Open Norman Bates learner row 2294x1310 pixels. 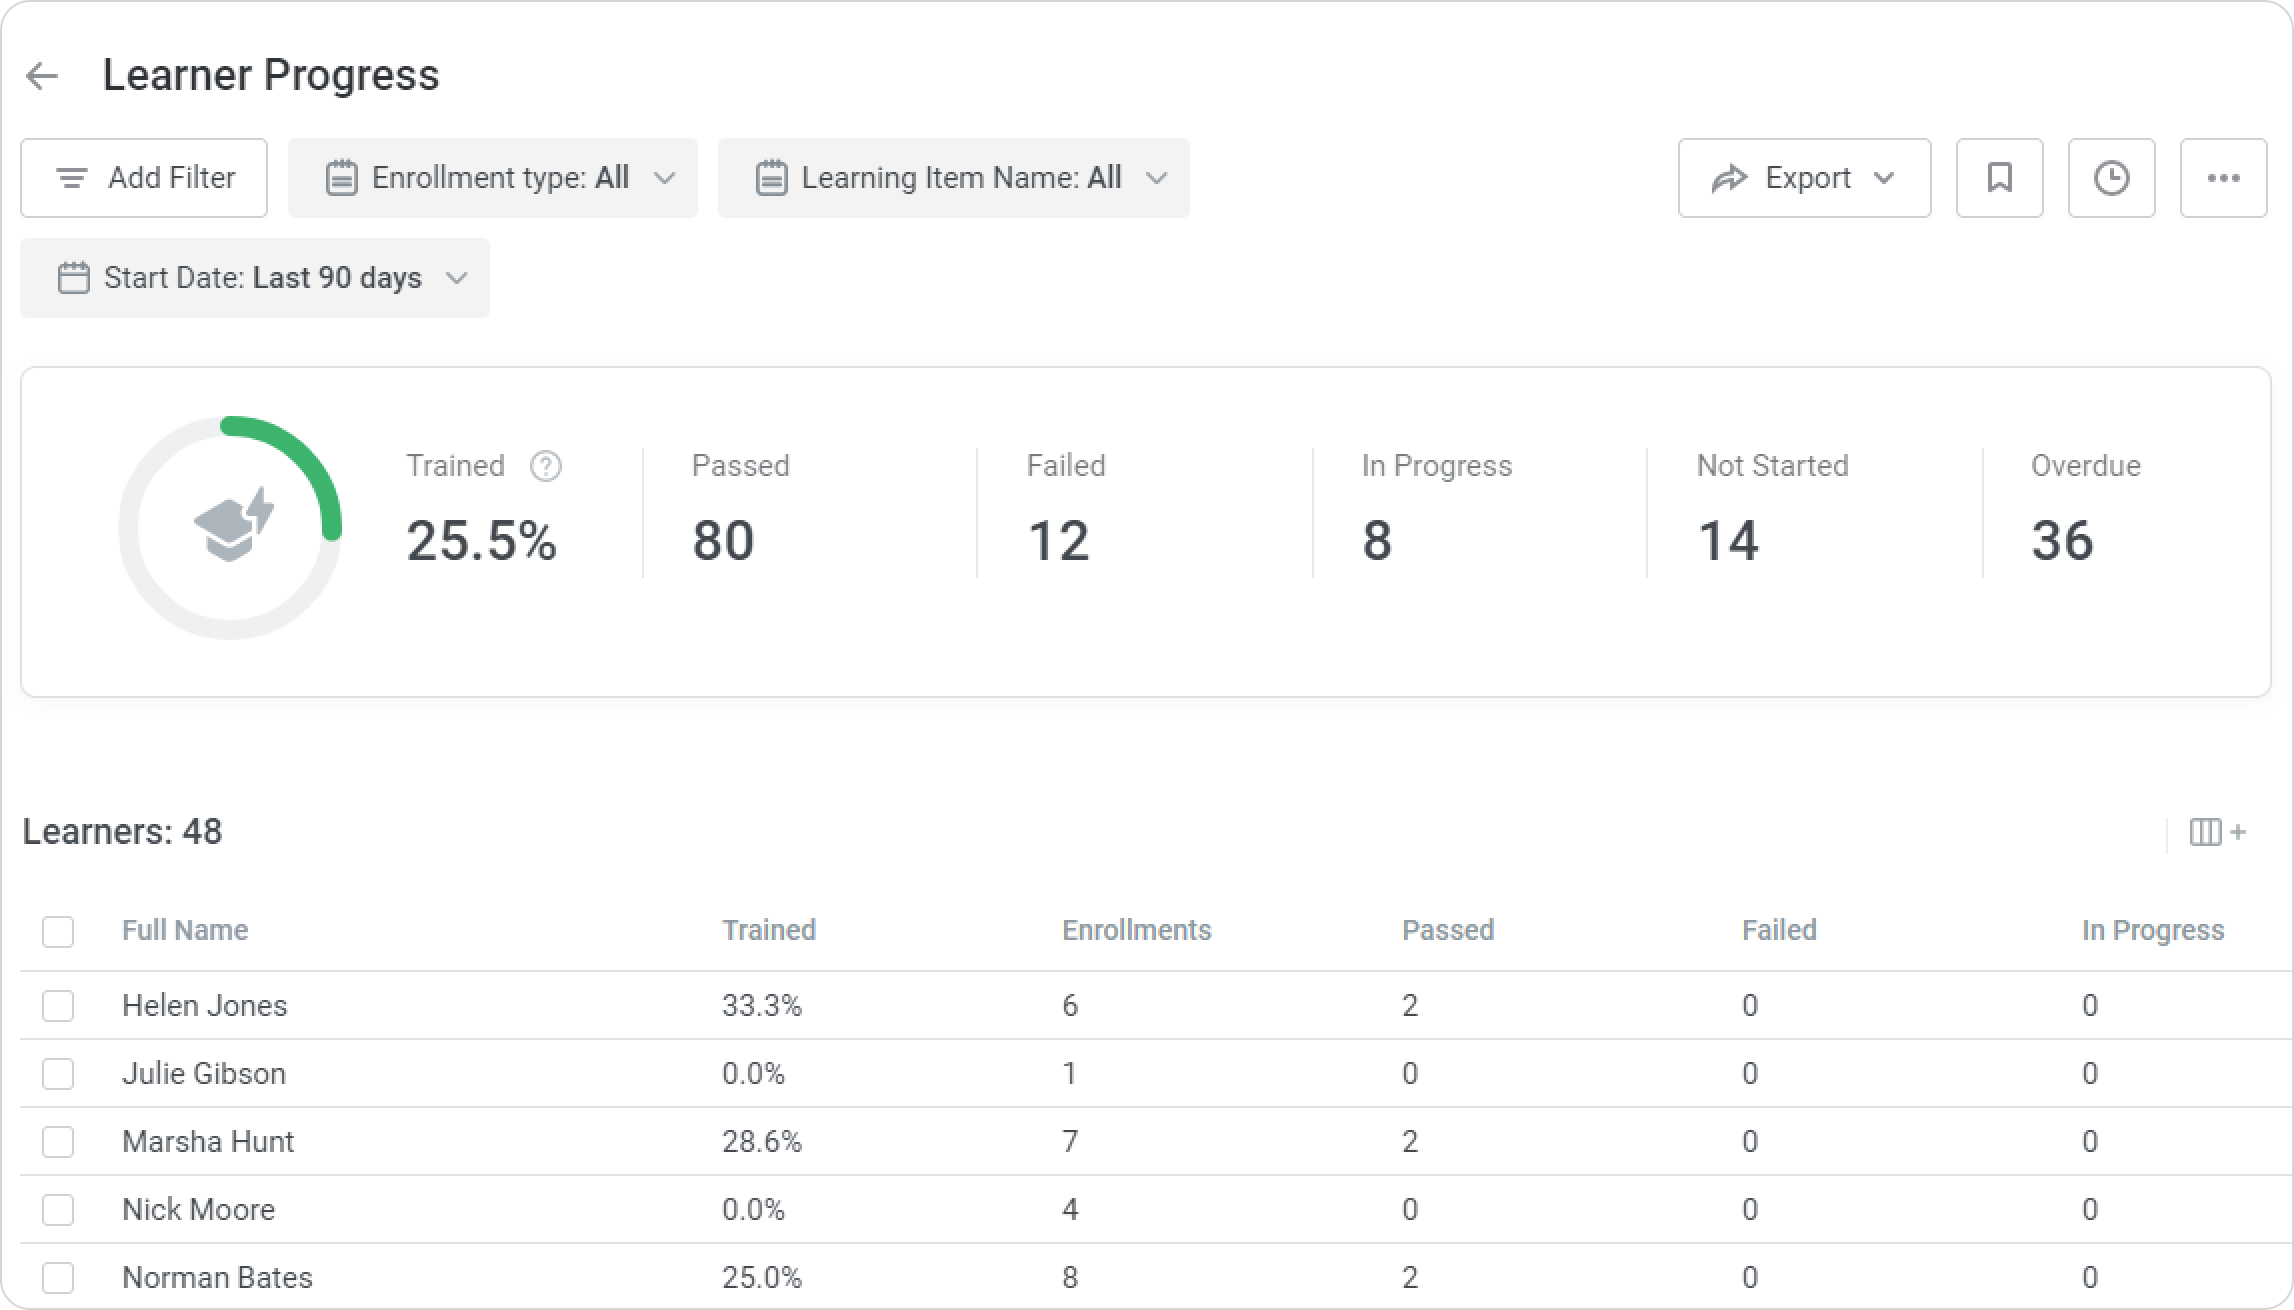pyautogui.click(x=217, y=1277)
